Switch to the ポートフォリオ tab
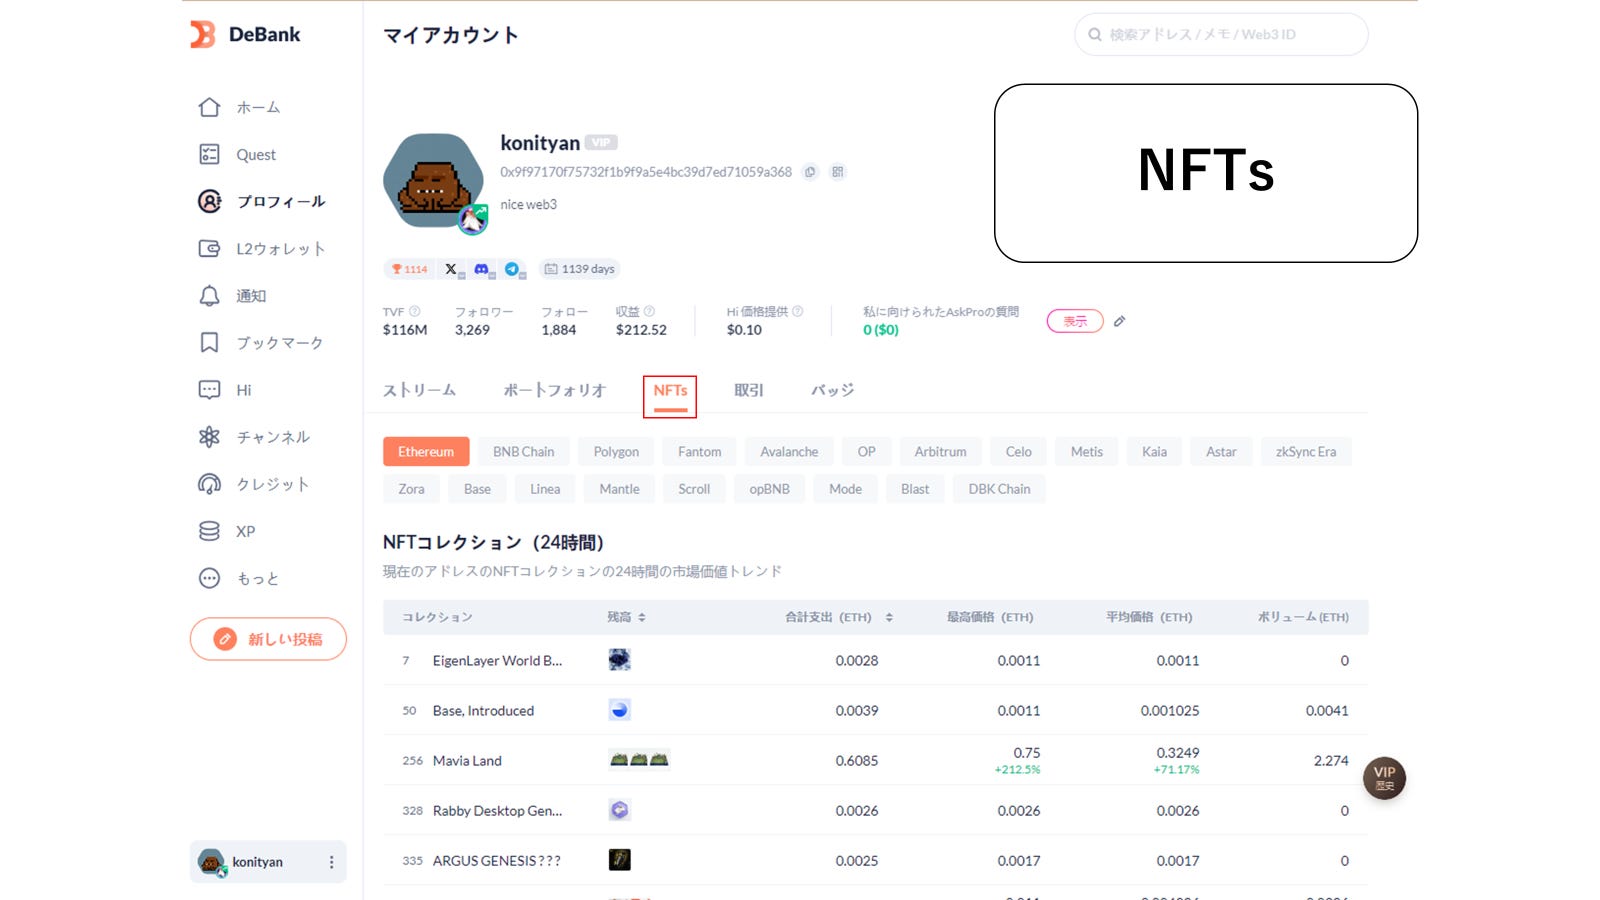The width and height of the screenshot is (1600, 900). 555,390
